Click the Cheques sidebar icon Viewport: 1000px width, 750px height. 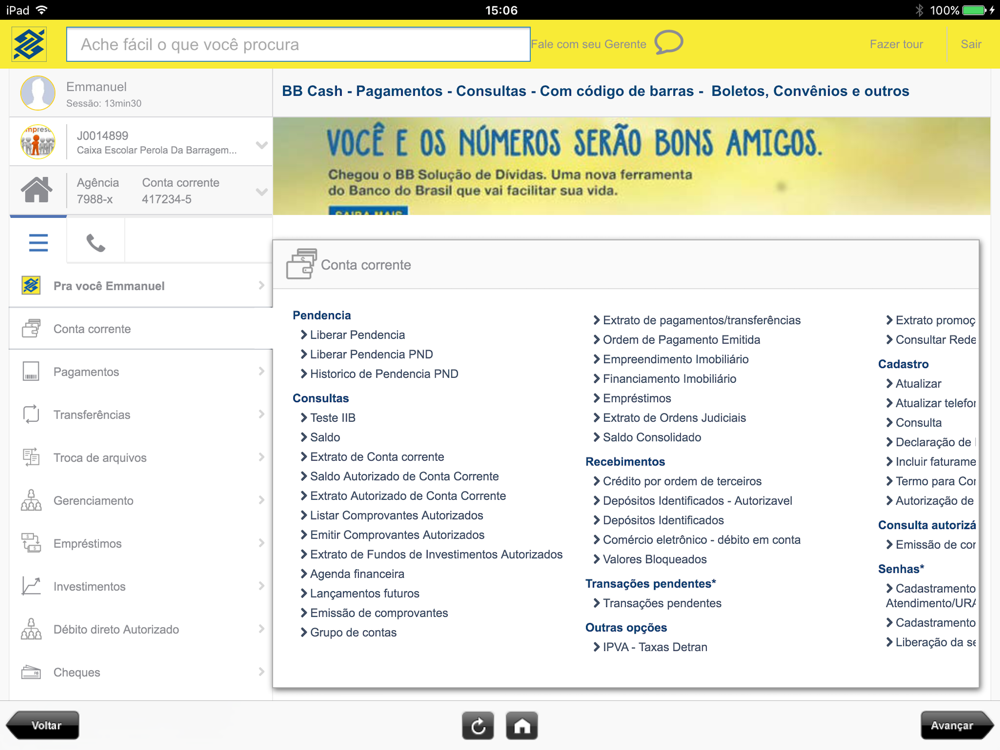[31, 672]
